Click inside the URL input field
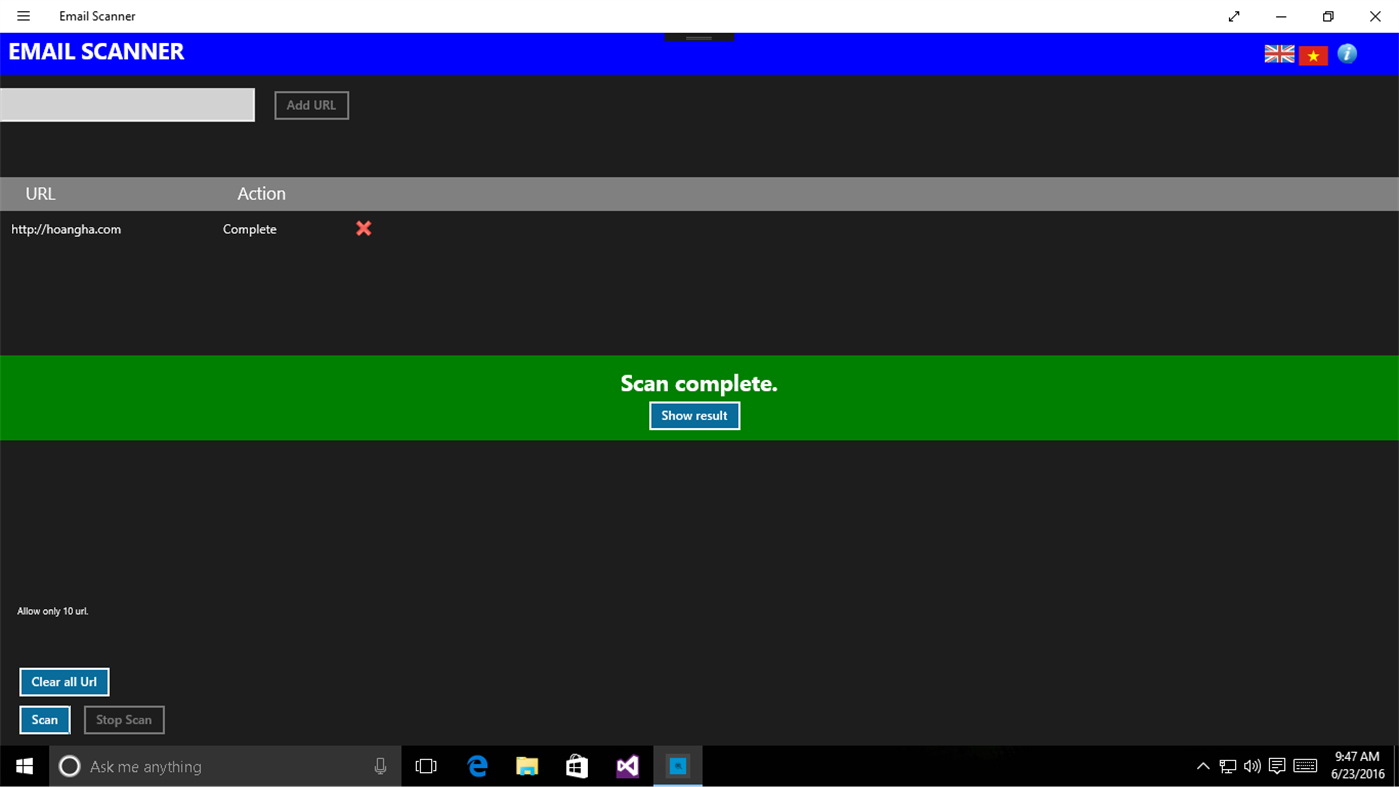Viewport: 1399px width, 787px height. coord(127,104)
